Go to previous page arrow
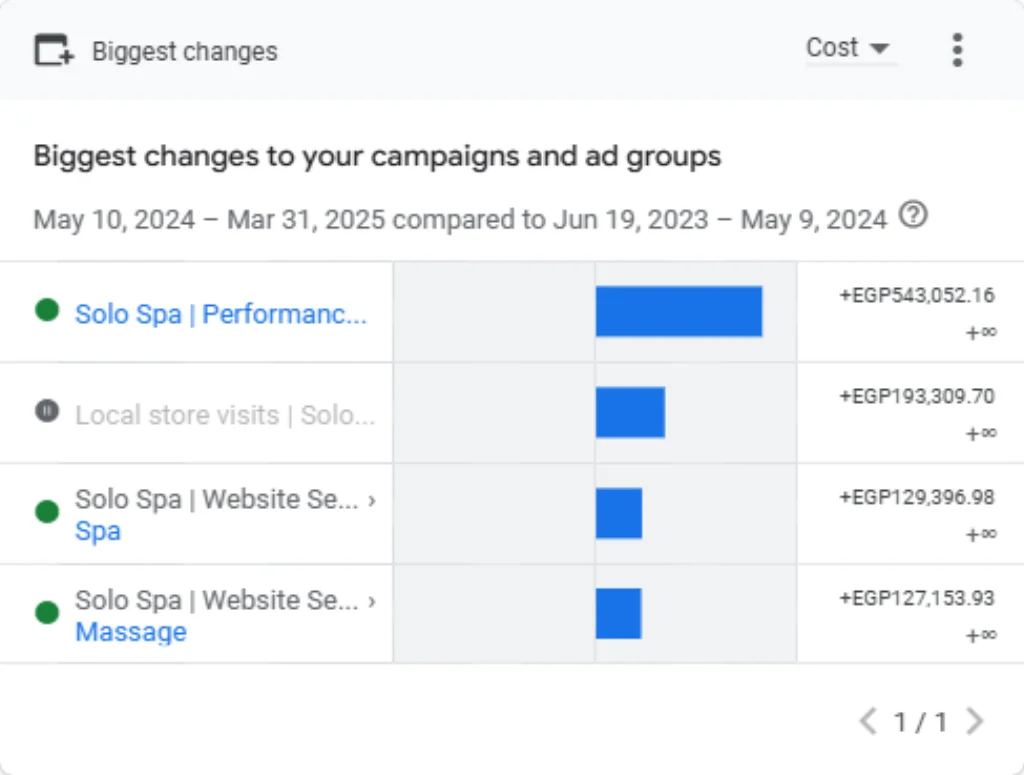This screenshot has width=1024, height=775. [869, 721]
